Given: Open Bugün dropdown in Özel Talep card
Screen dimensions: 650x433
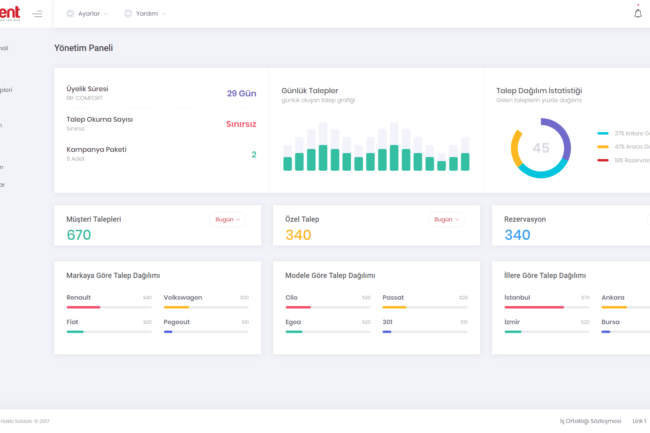Looking at the screenshot, I should point(447,219).
